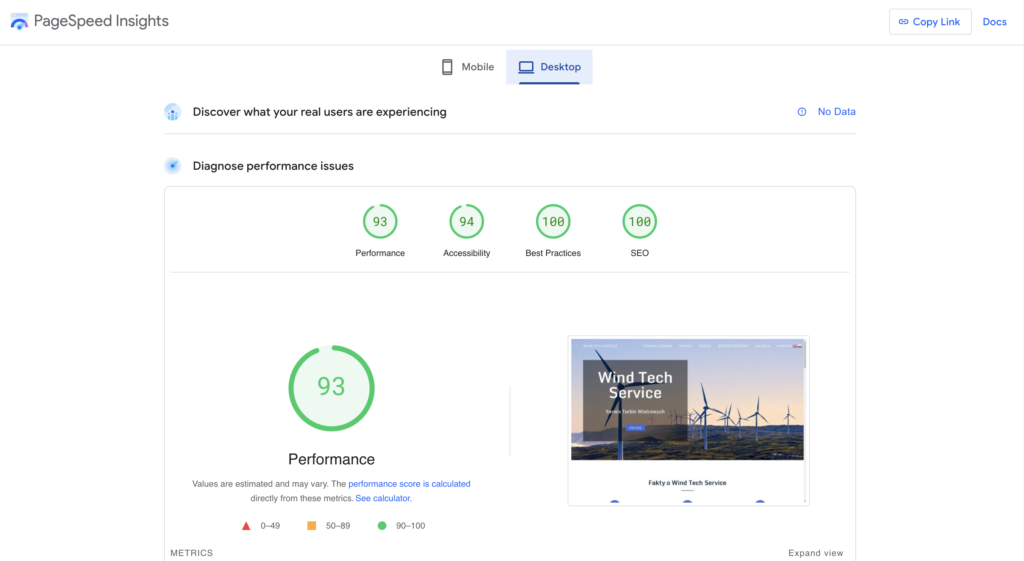The width and height of the screenshot is (1024, 561).
Task: Open the Docs link
Action: tap(994, 22)
